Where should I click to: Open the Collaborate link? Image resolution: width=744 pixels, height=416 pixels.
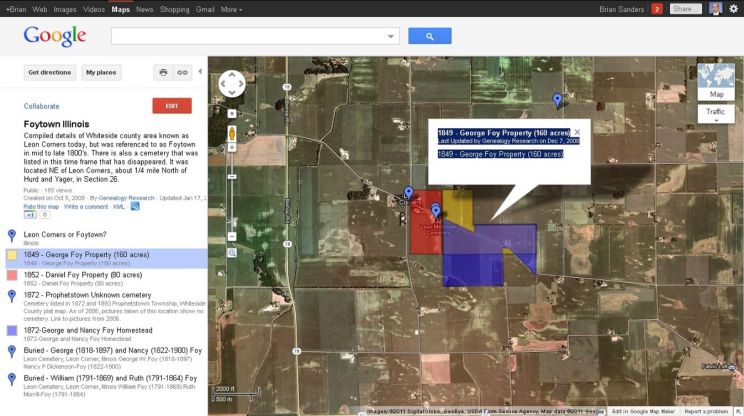point(41,106)
